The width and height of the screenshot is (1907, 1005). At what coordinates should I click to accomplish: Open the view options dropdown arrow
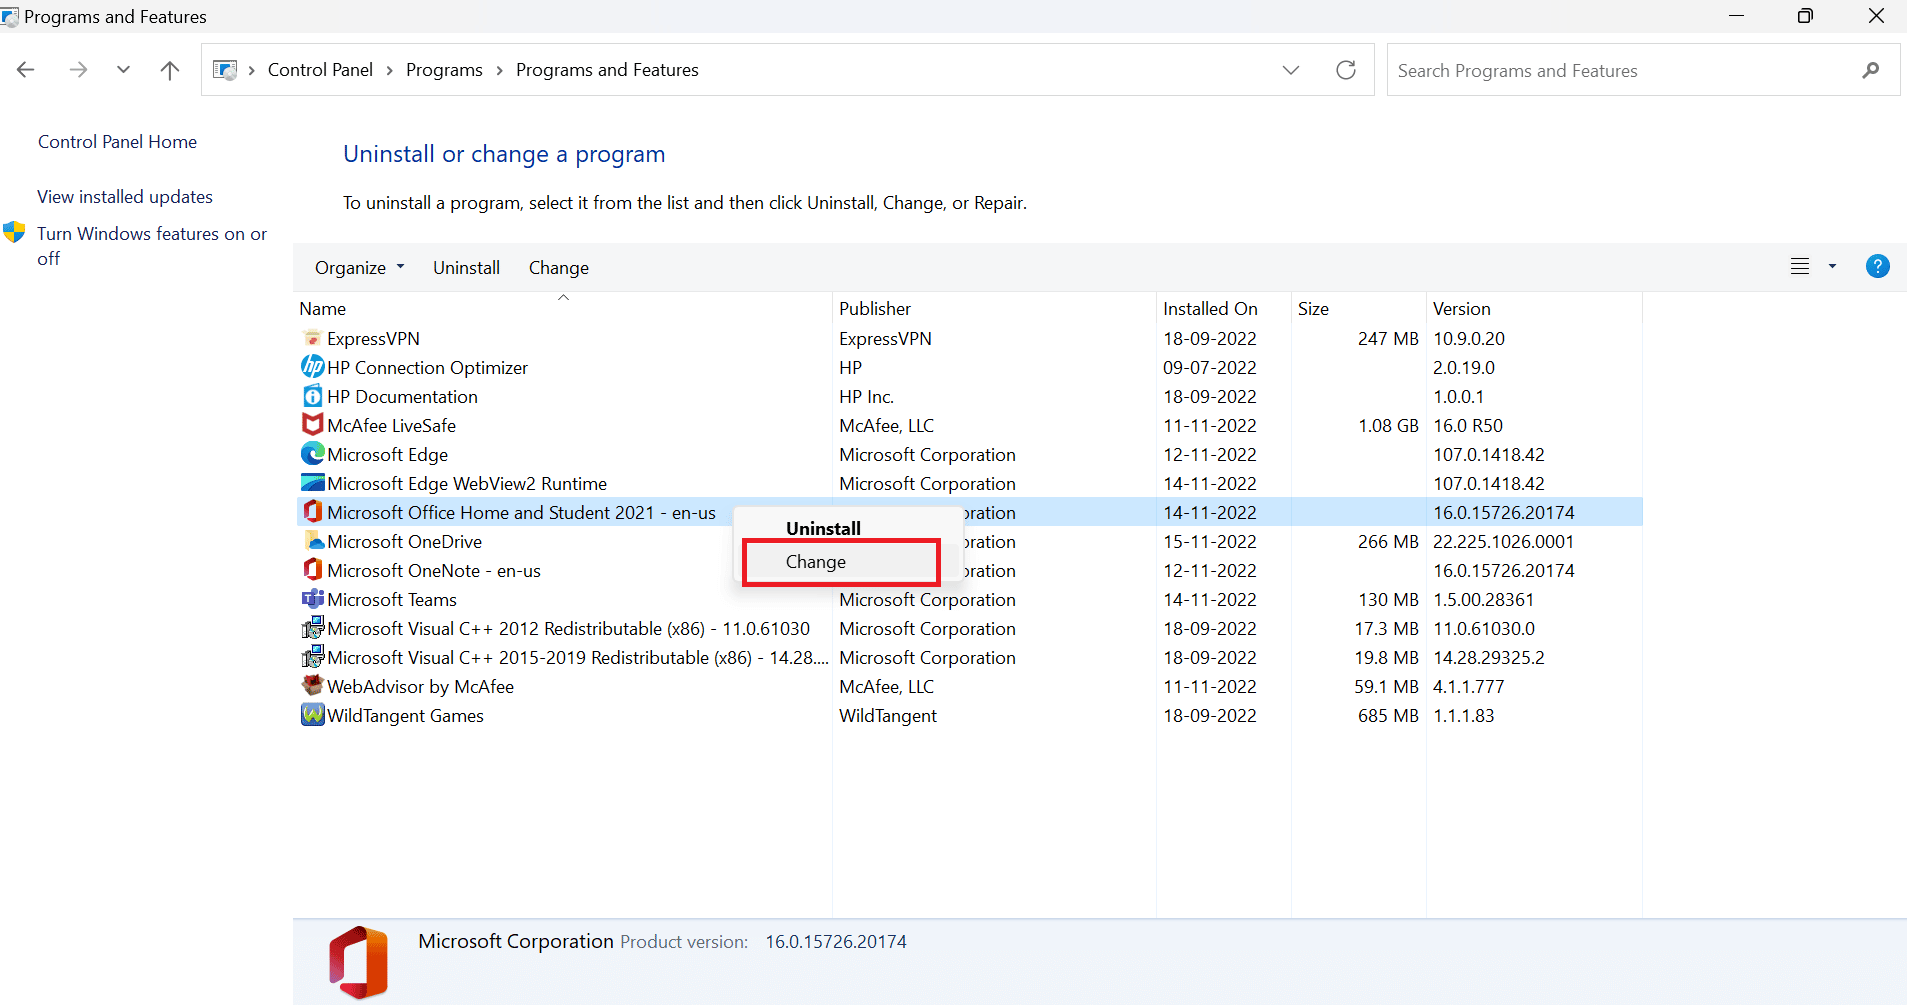point(1832,266)
